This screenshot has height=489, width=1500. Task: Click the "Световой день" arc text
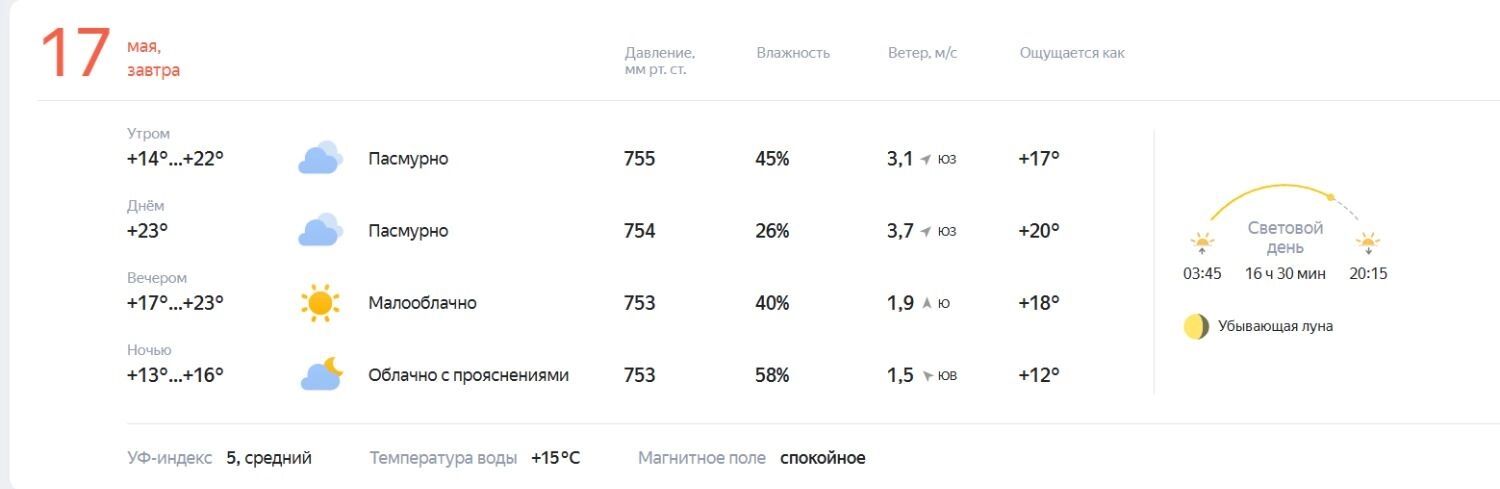(1285, 238)
